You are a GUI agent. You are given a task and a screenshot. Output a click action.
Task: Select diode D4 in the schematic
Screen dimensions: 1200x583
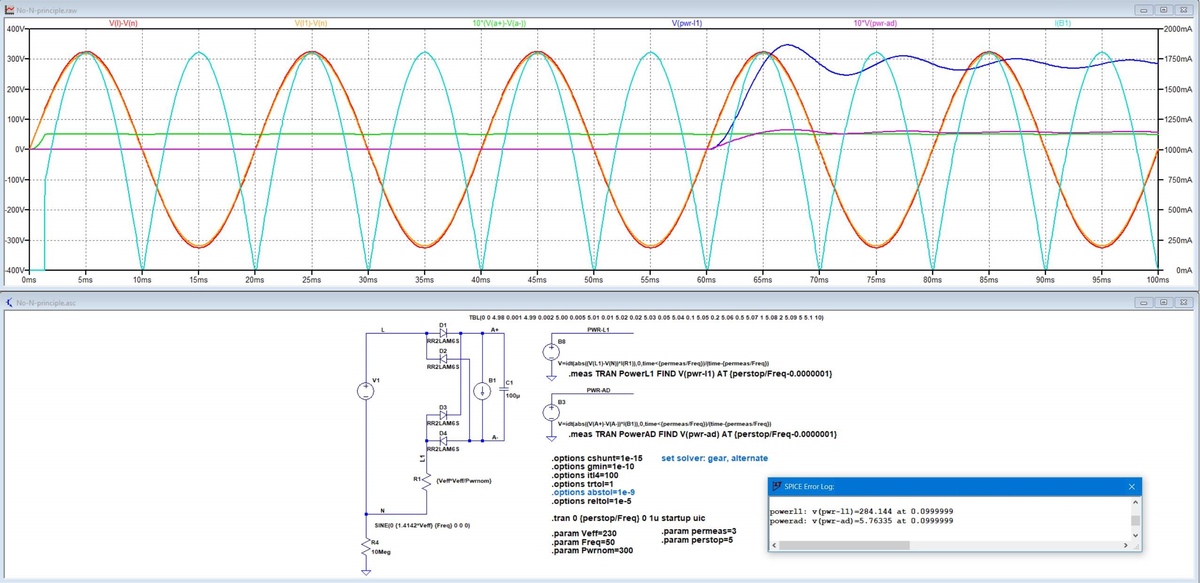click(x=443, y=440)
